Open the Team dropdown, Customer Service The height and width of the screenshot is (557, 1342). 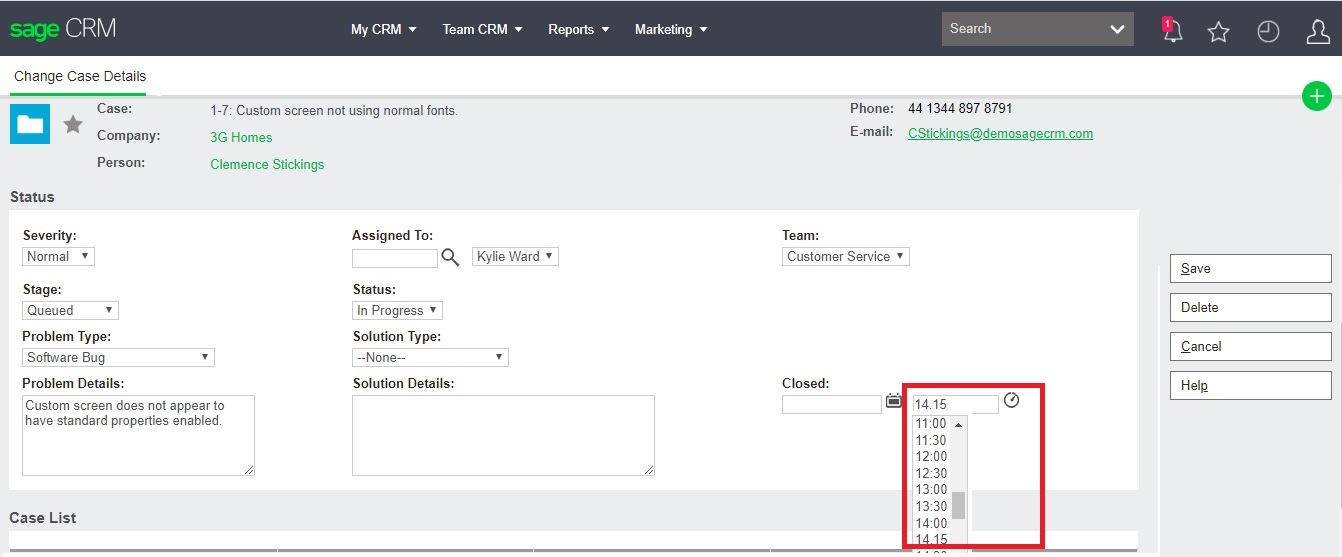[x=845, y=256]
